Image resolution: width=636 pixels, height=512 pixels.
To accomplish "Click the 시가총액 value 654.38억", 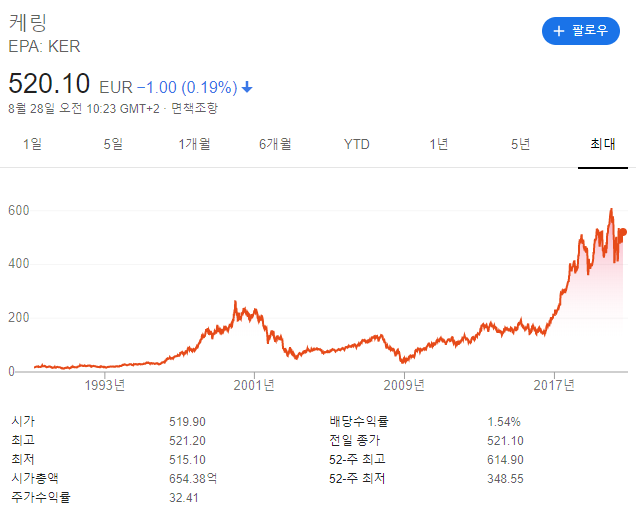I will coord(193,478).
